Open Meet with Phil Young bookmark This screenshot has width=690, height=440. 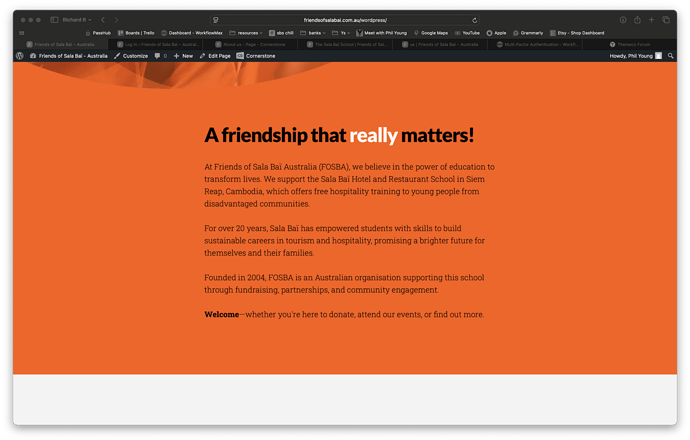click(x=382, y=33)
